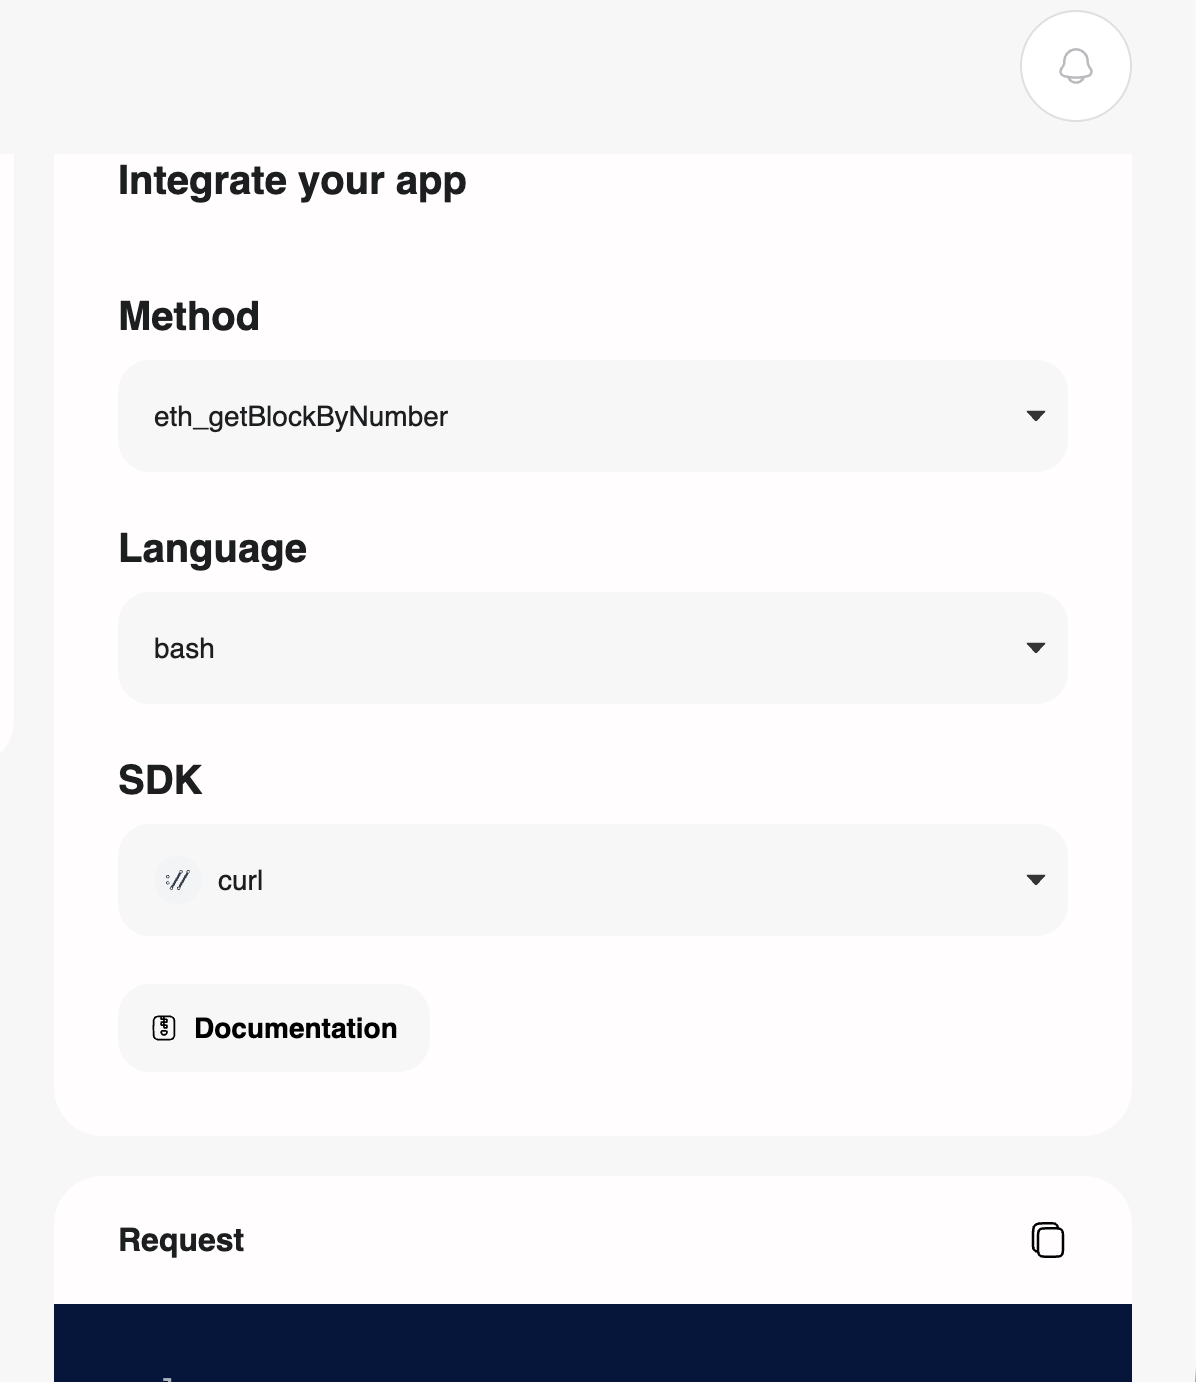Open the Language dropdown set to bash
Image resolution: width=1196 pixels, height=1382 pixels.
[x=593, y=648]
